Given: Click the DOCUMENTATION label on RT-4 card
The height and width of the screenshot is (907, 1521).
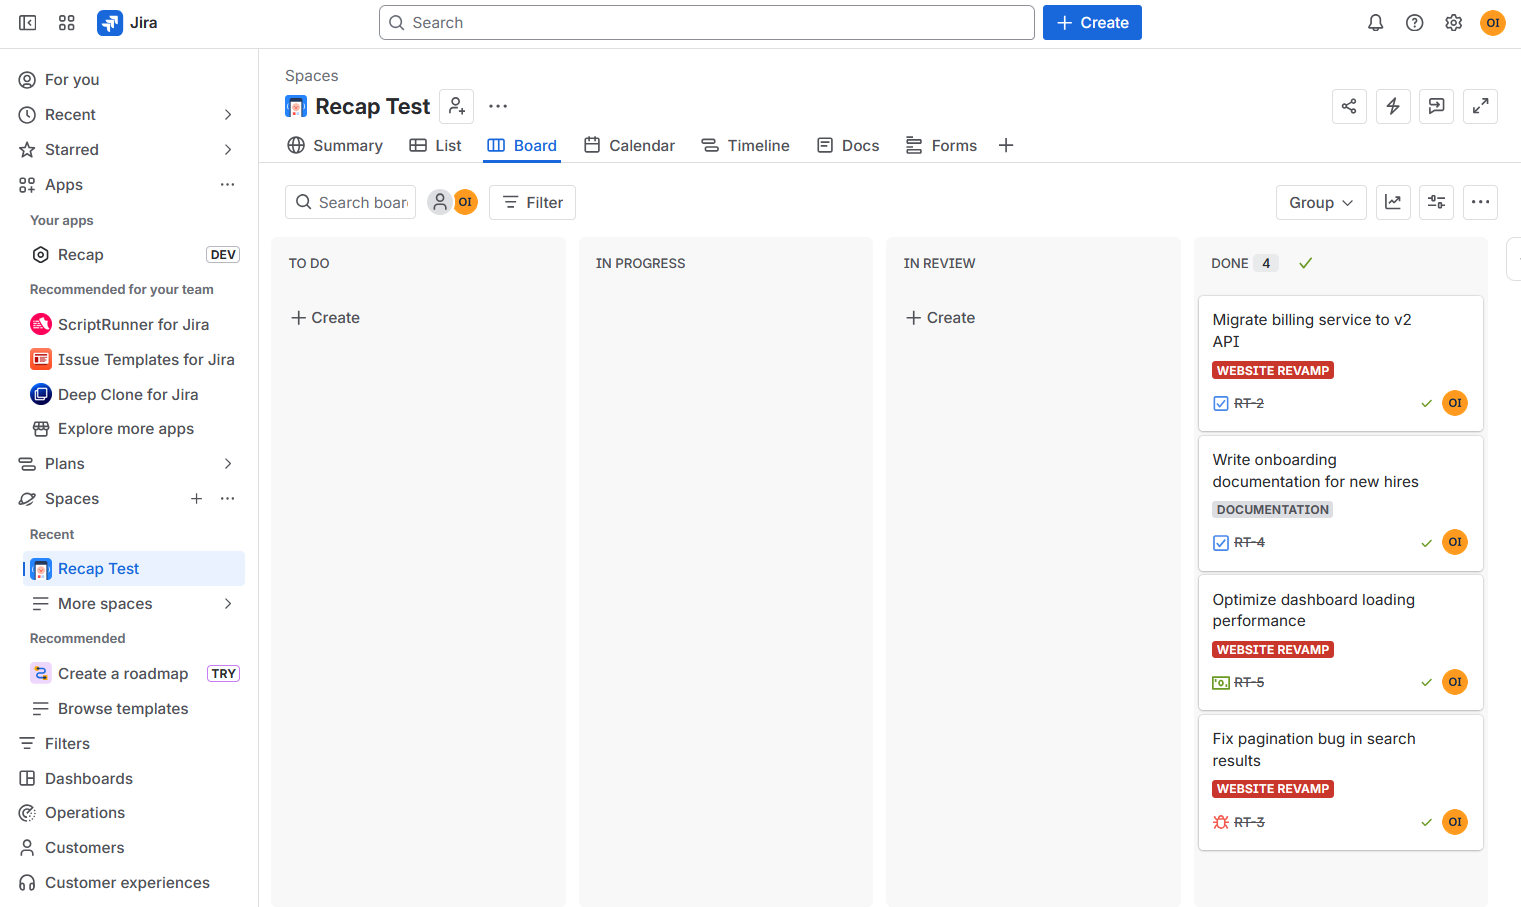Looking at the screenshot, I should point(1272,510).
